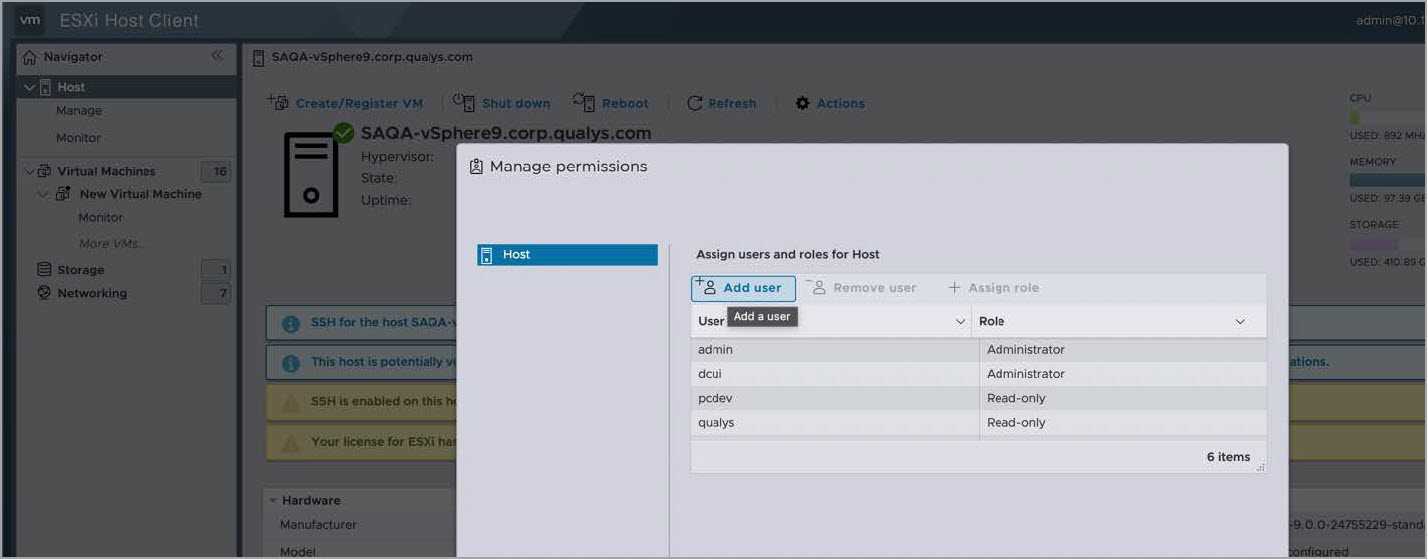This screenshot has width=1427, height=559.
Task: Click the SSH is enabled warning icon
Action: coord(291,402)
